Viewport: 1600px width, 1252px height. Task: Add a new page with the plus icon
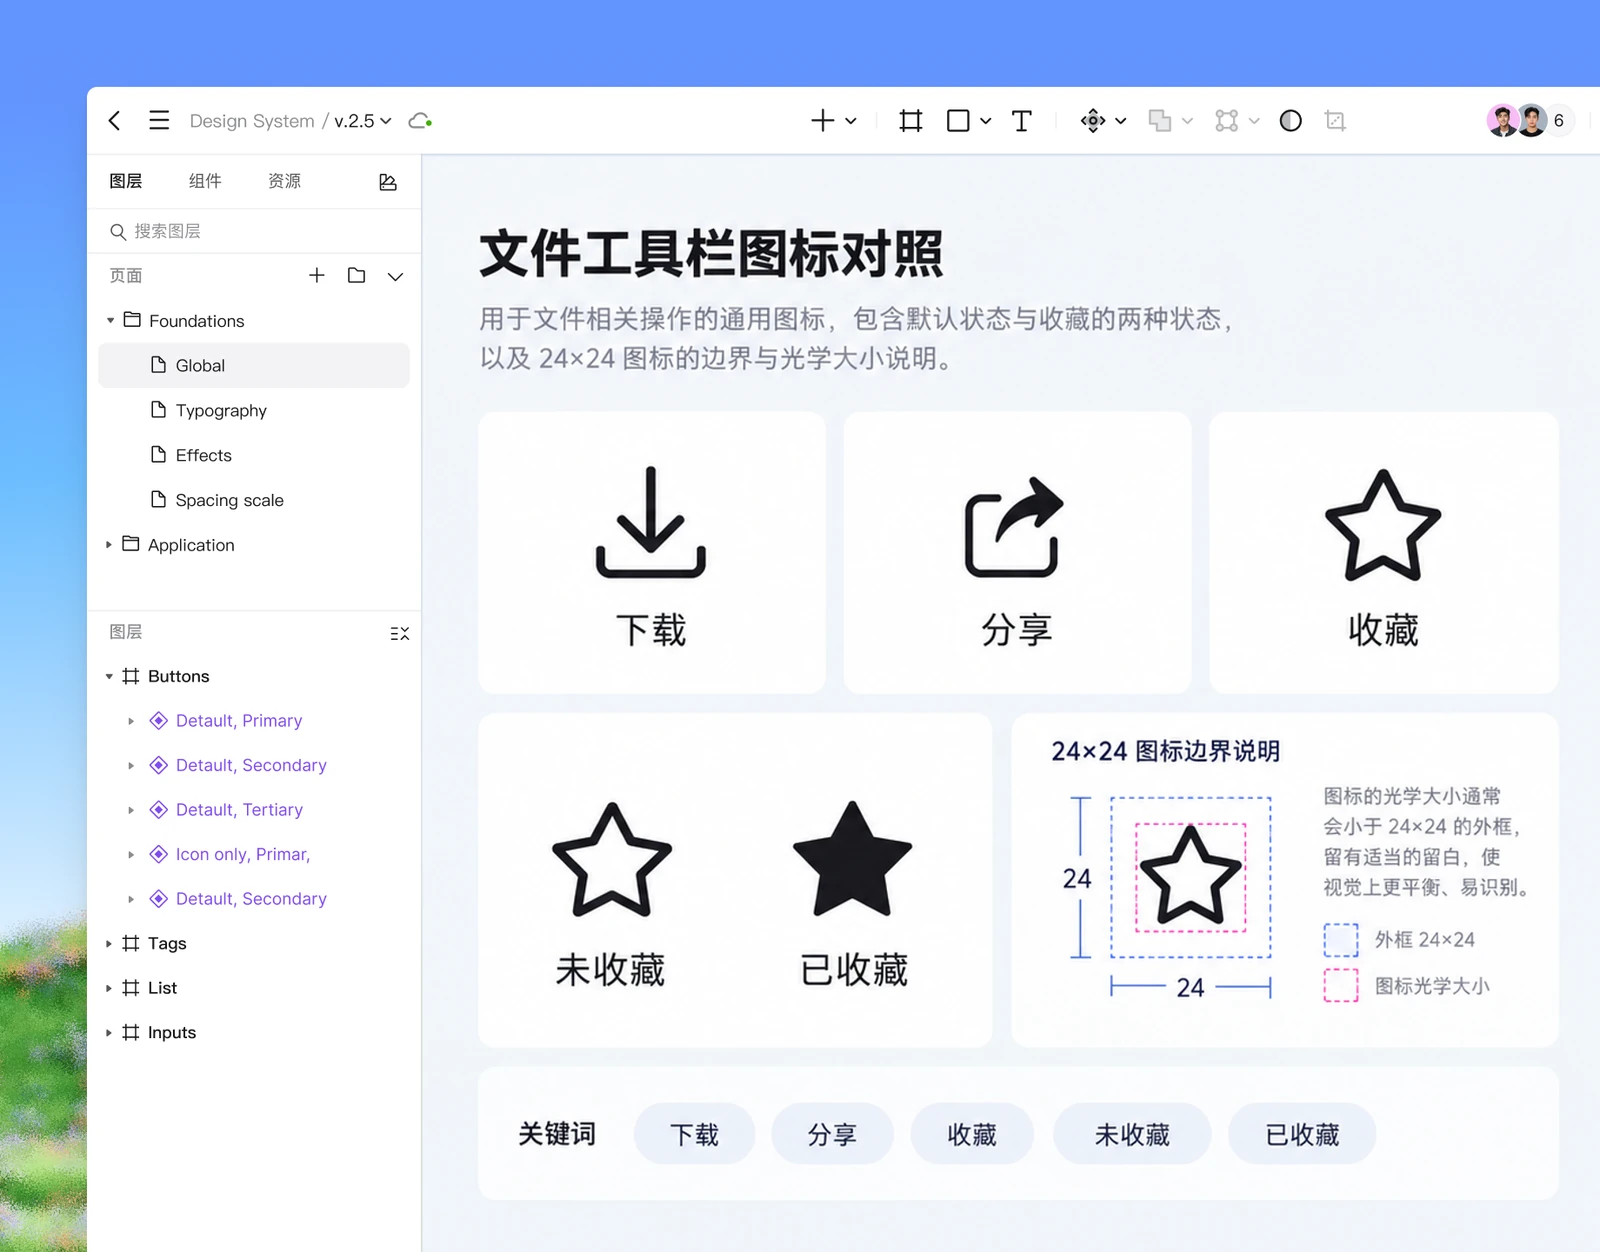[317, 275]
